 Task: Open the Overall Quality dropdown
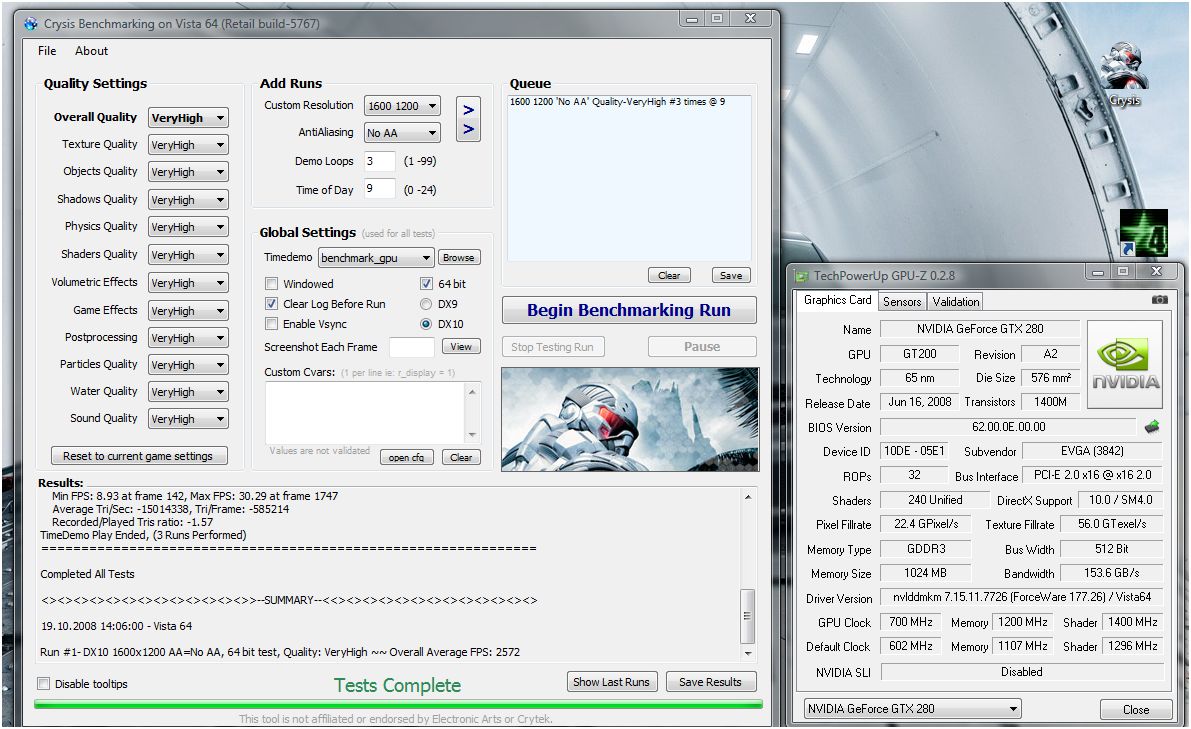188,118
